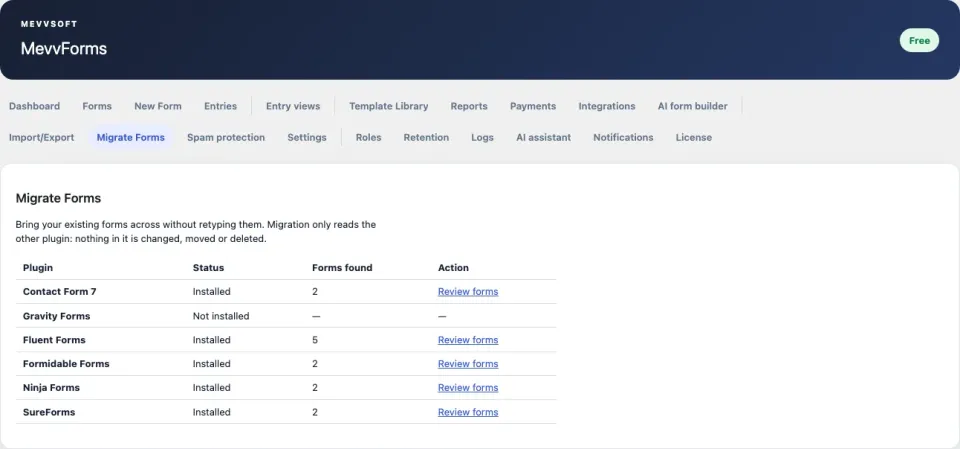Click the Status column header
Screen dimensions: 960x449
tap(208, 268)
